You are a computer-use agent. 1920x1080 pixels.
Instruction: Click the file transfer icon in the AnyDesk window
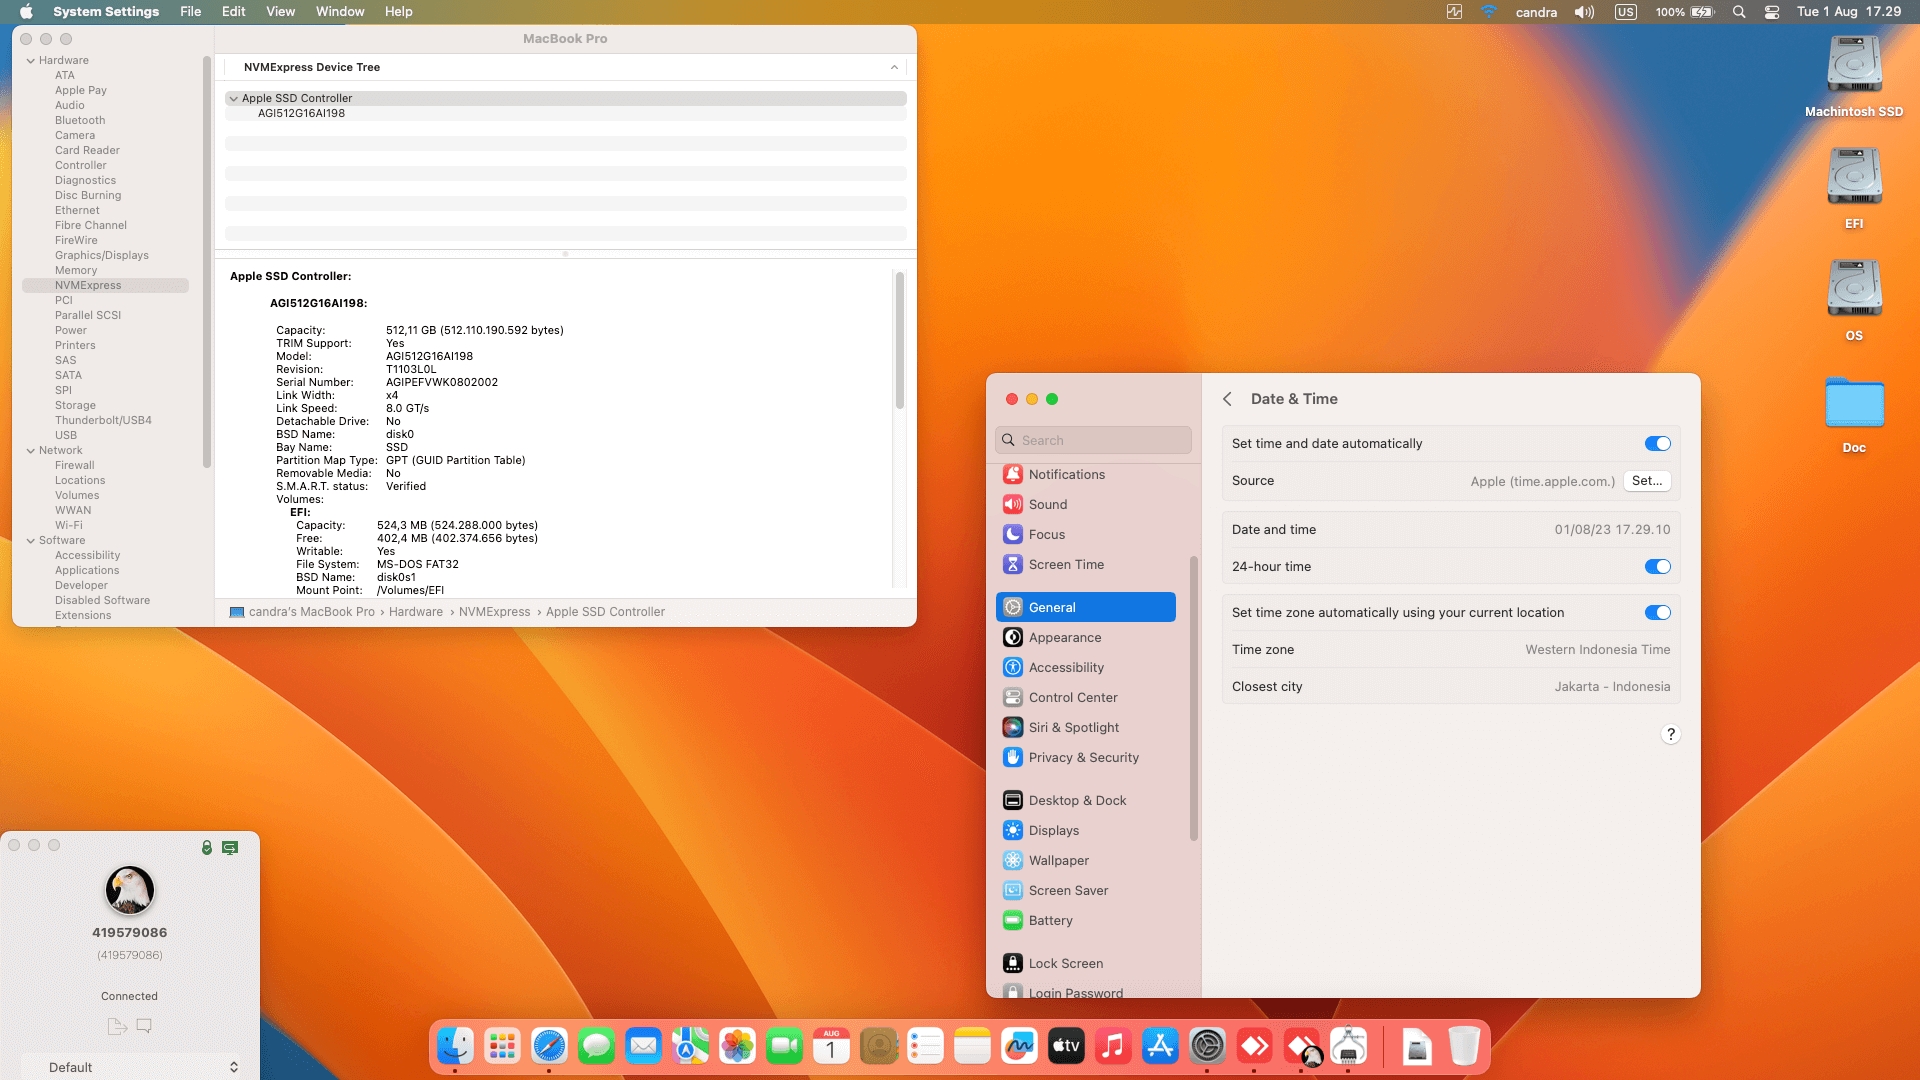pos(116,1026)
